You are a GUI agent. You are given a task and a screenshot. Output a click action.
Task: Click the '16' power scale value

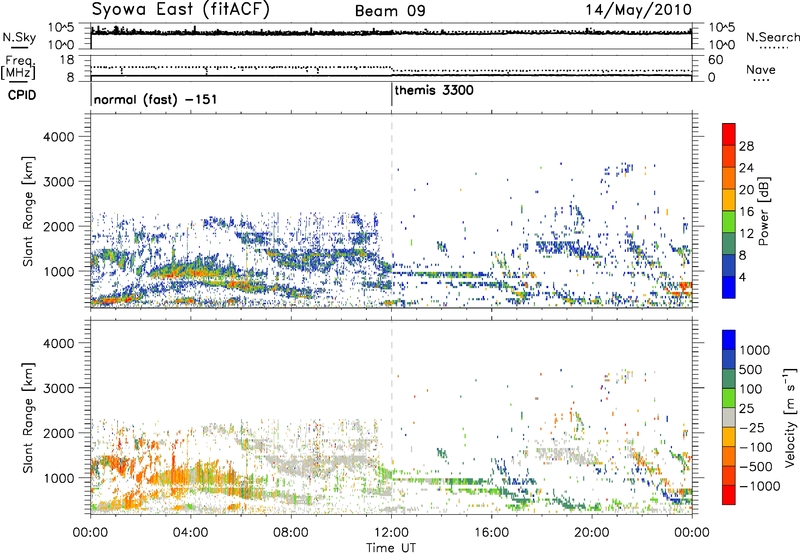[x=746, y=212]
